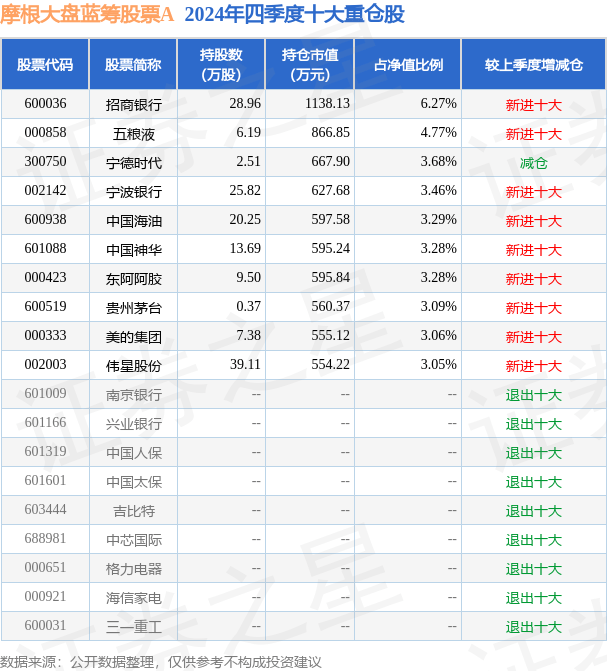
Task: Click stock name 南京银行
Action: tap(134, 395)
